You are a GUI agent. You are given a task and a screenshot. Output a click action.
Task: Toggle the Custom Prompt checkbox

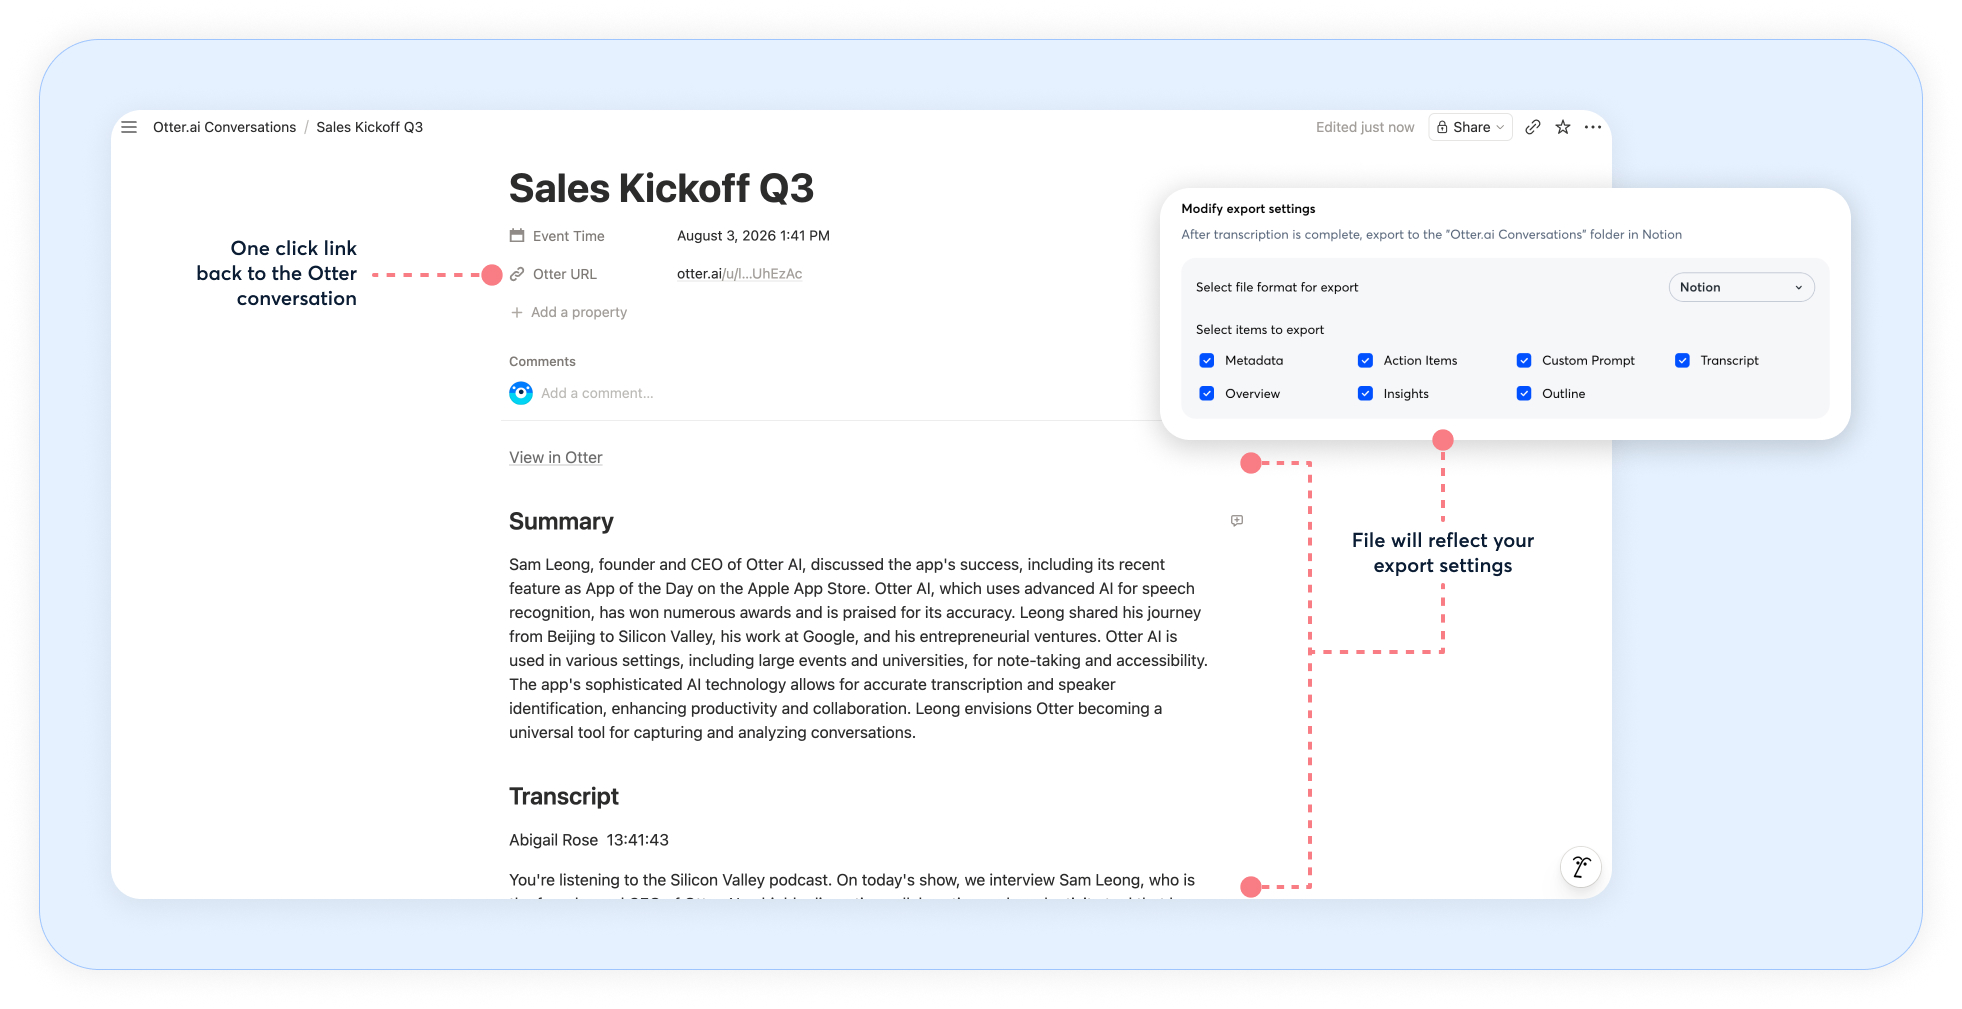tap(1524, 361)
